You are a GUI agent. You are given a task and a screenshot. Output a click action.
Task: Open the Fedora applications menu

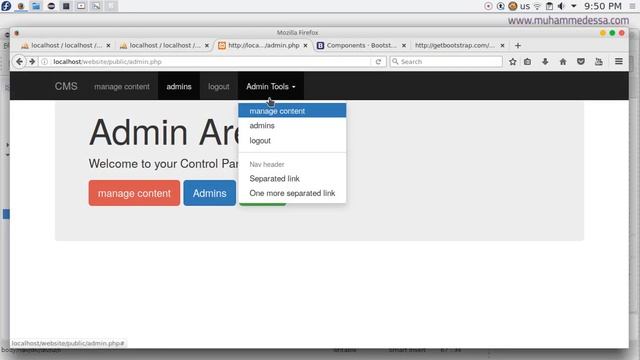pos(6,6)
